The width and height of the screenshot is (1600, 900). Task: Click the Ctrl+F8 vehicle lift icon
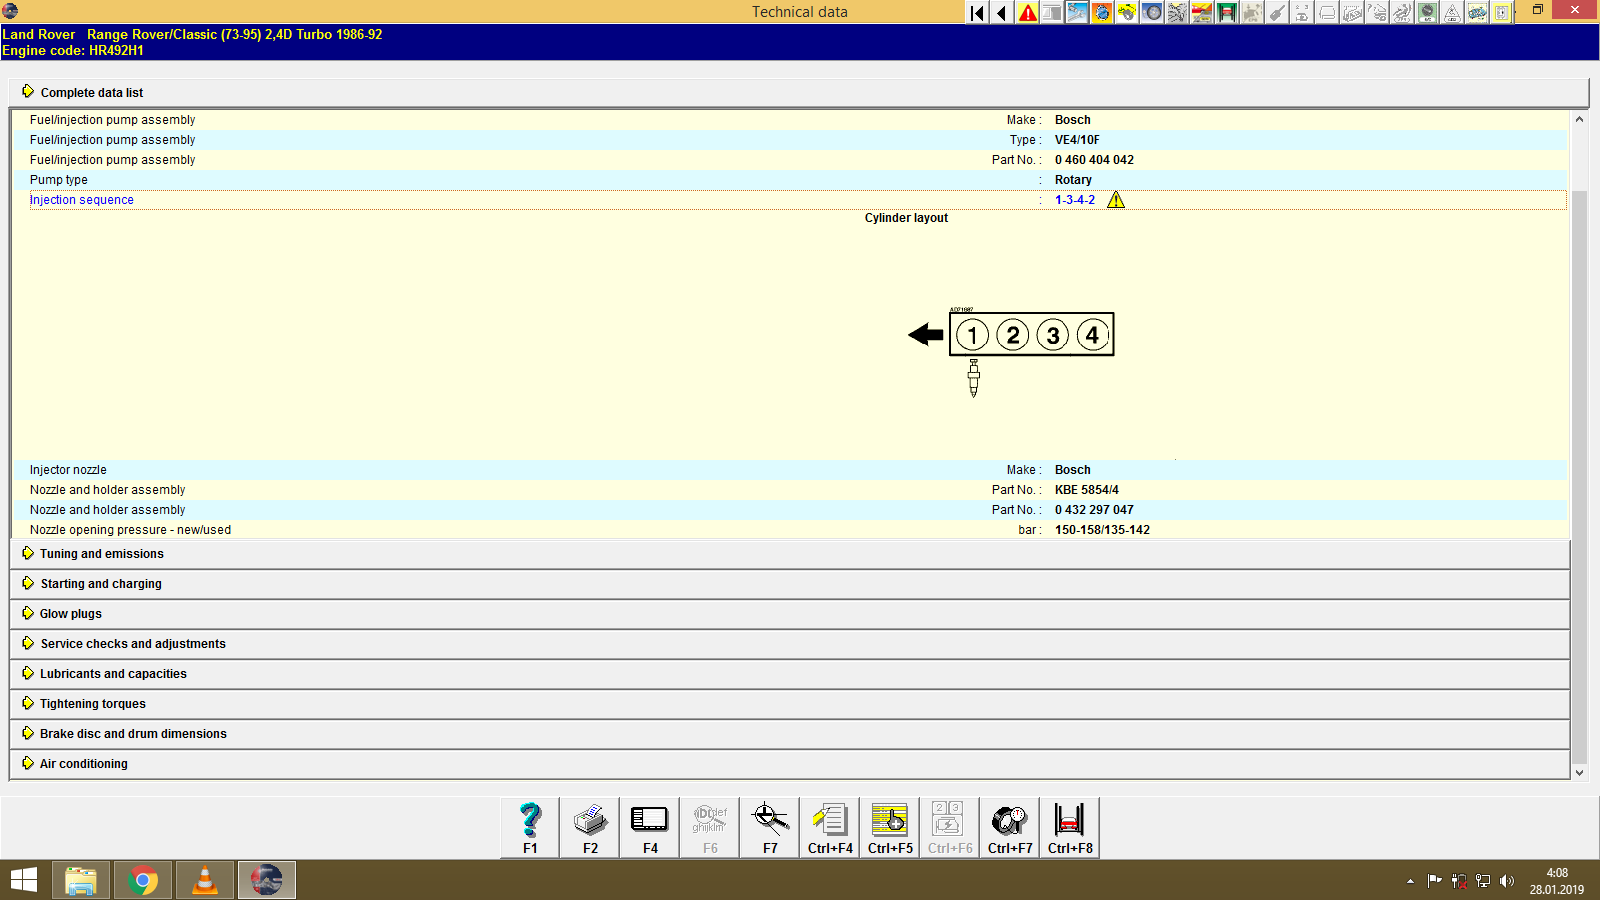pos(1069,820)
